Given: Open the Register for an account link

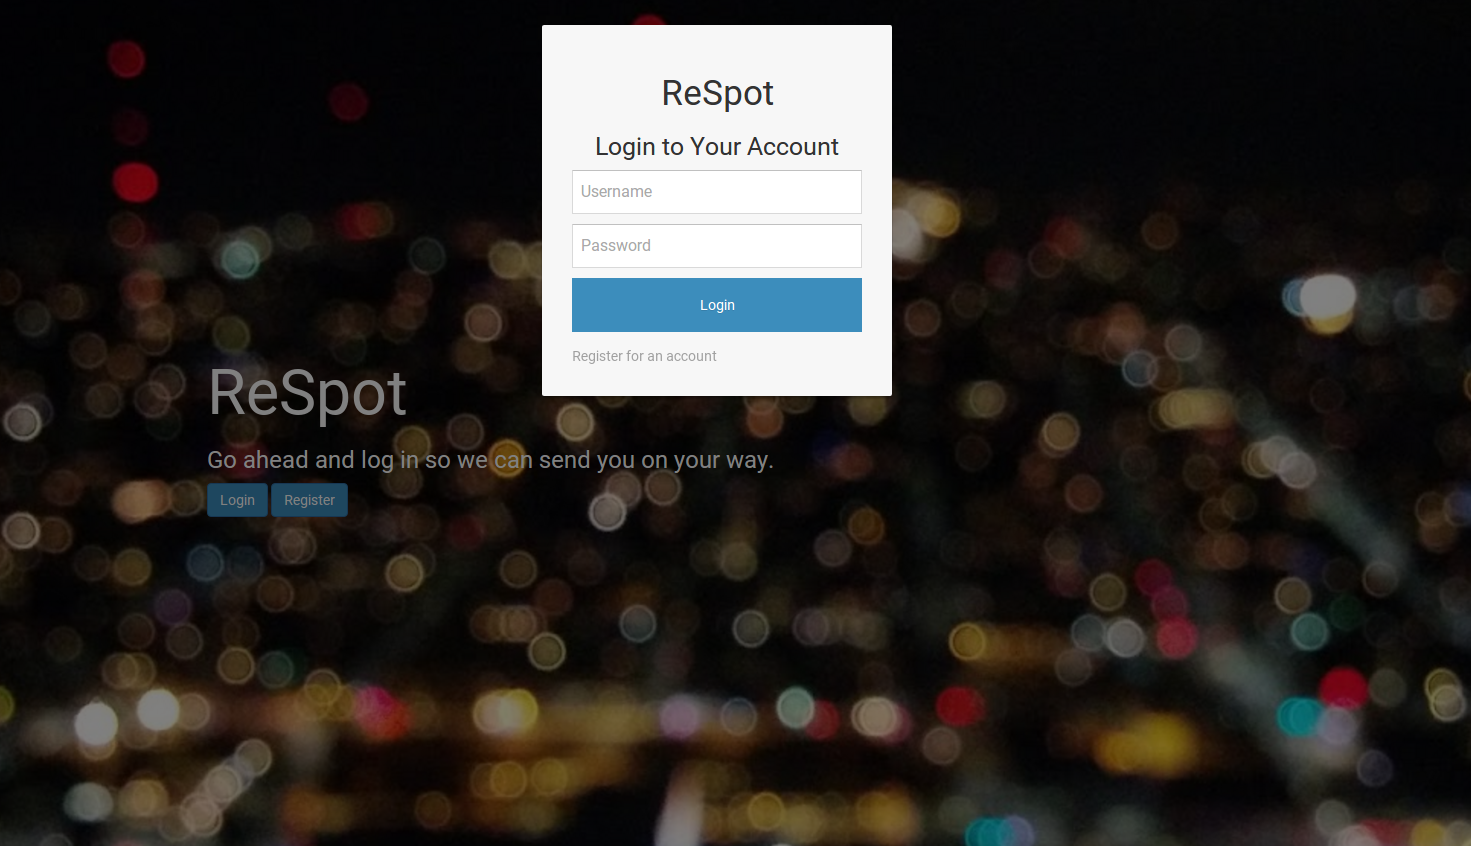Looking at the screenshot, I should pyautogui.click(x=644, y=356).
